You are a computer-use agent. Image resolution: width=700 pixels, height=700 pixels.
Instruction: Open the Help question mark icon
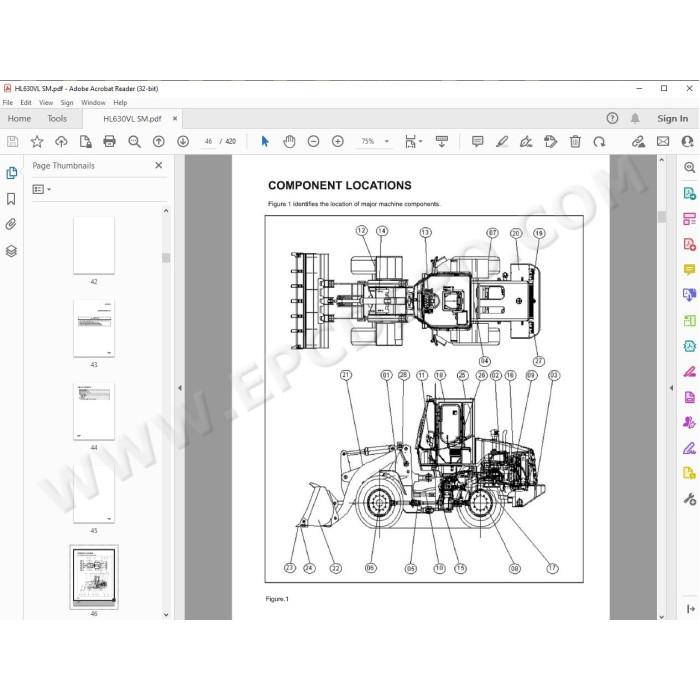612,118
